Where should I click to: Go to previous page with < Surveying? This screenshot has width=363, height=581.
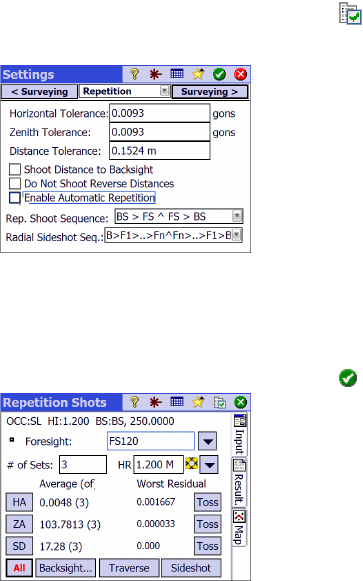pyautogui.click(x=39, y=92)
